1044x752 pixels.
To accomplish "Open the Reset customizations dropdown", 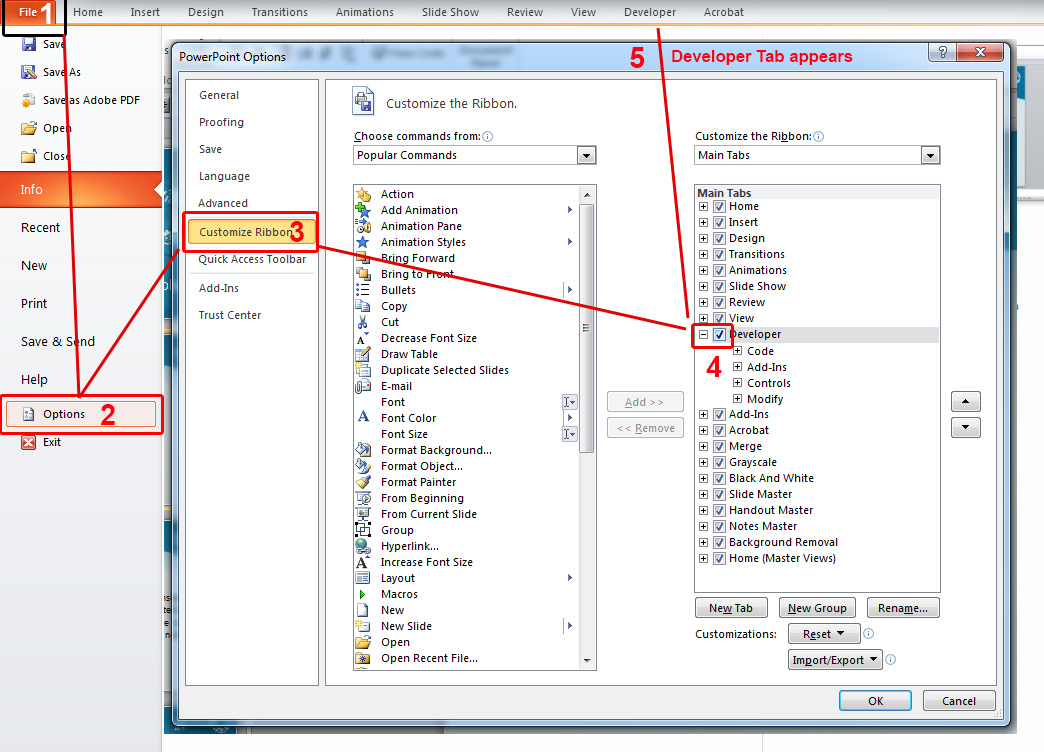I will 824,634.
